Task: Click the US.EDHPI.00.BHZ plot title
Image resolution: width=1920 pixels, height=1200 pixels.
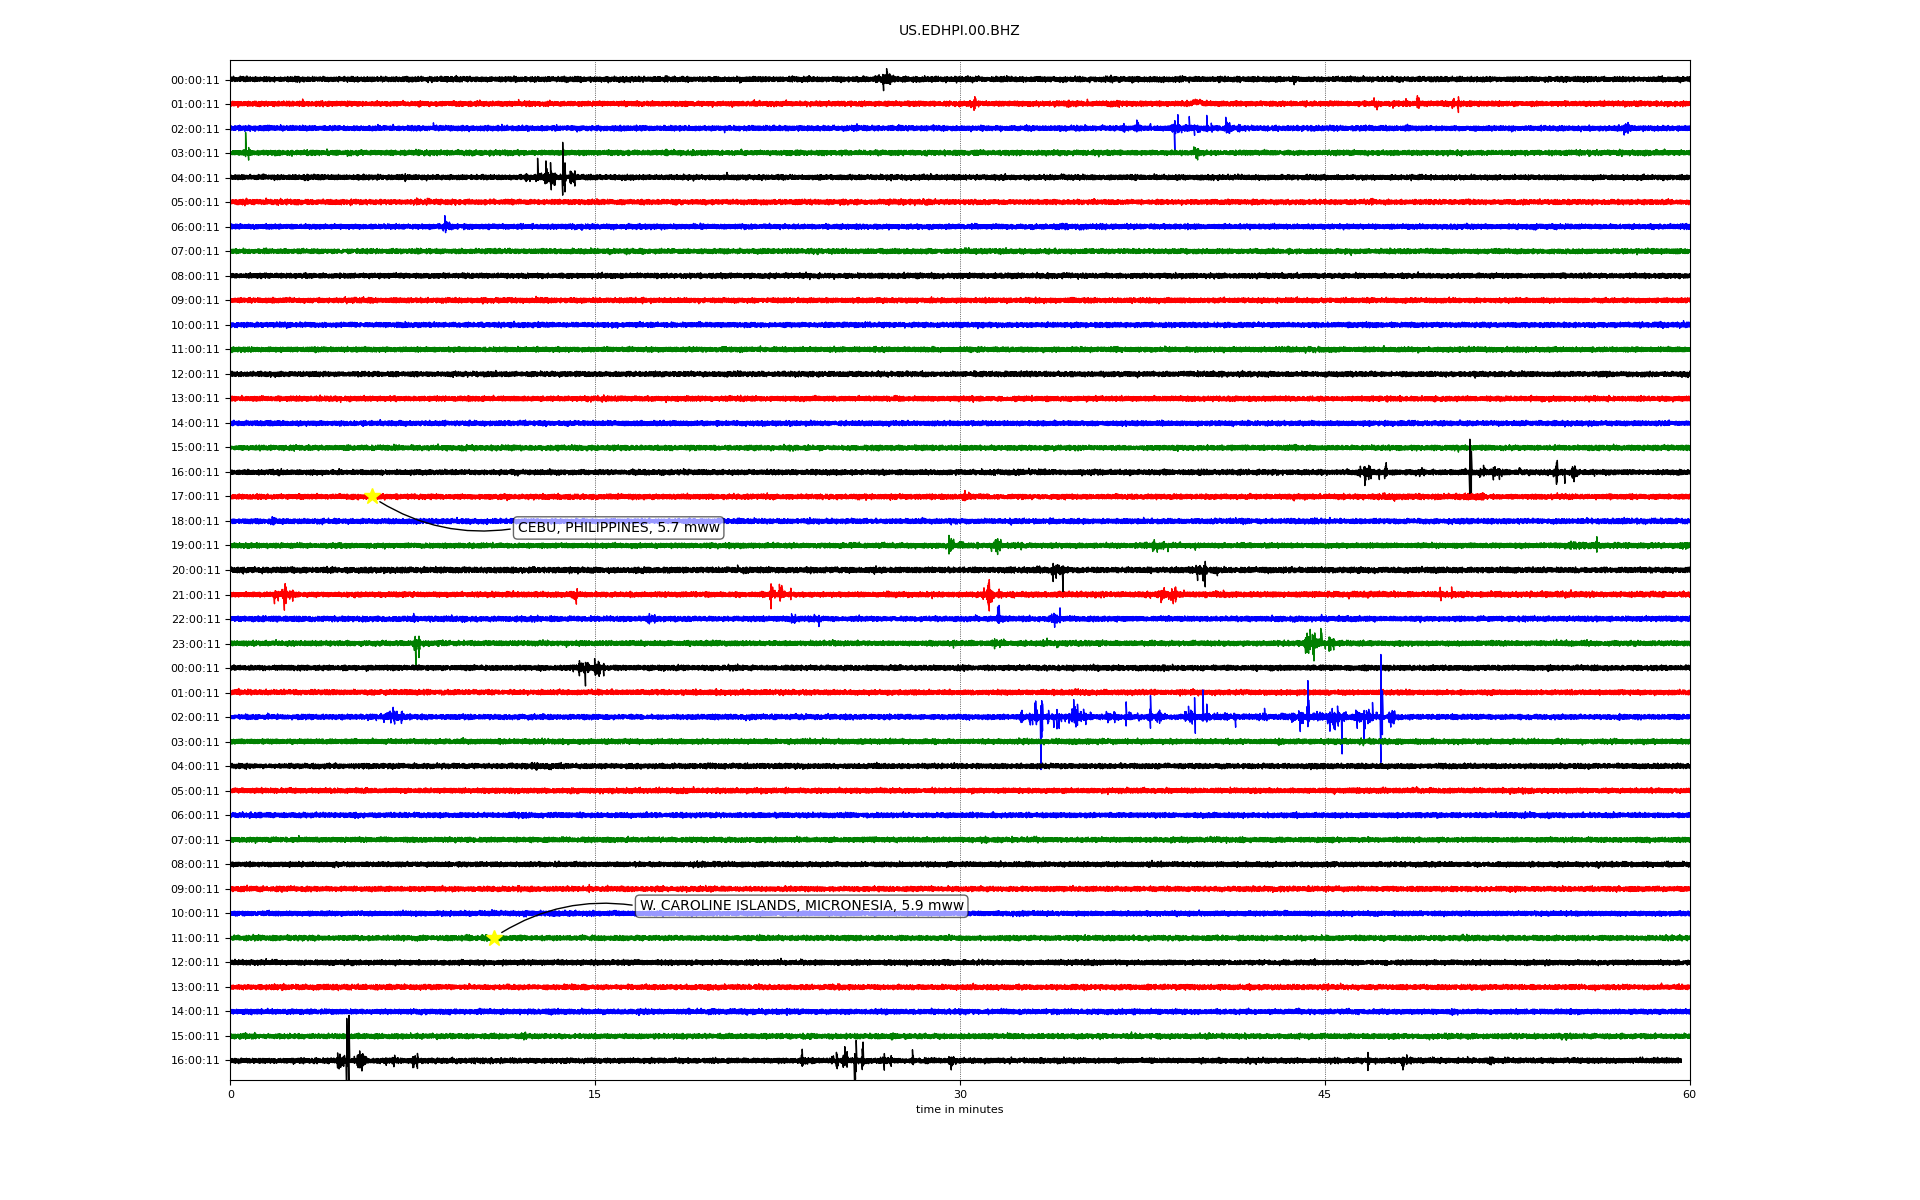Action: 958,31
